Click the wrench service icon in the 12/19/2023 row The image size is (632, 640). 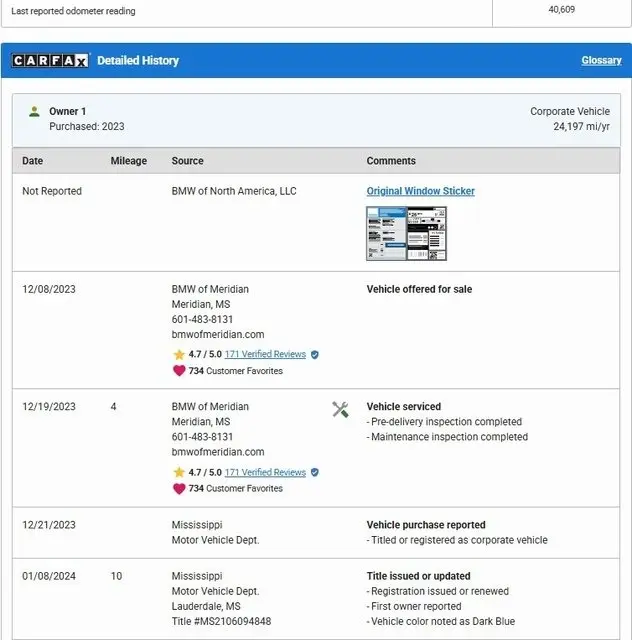coord(340,409)
